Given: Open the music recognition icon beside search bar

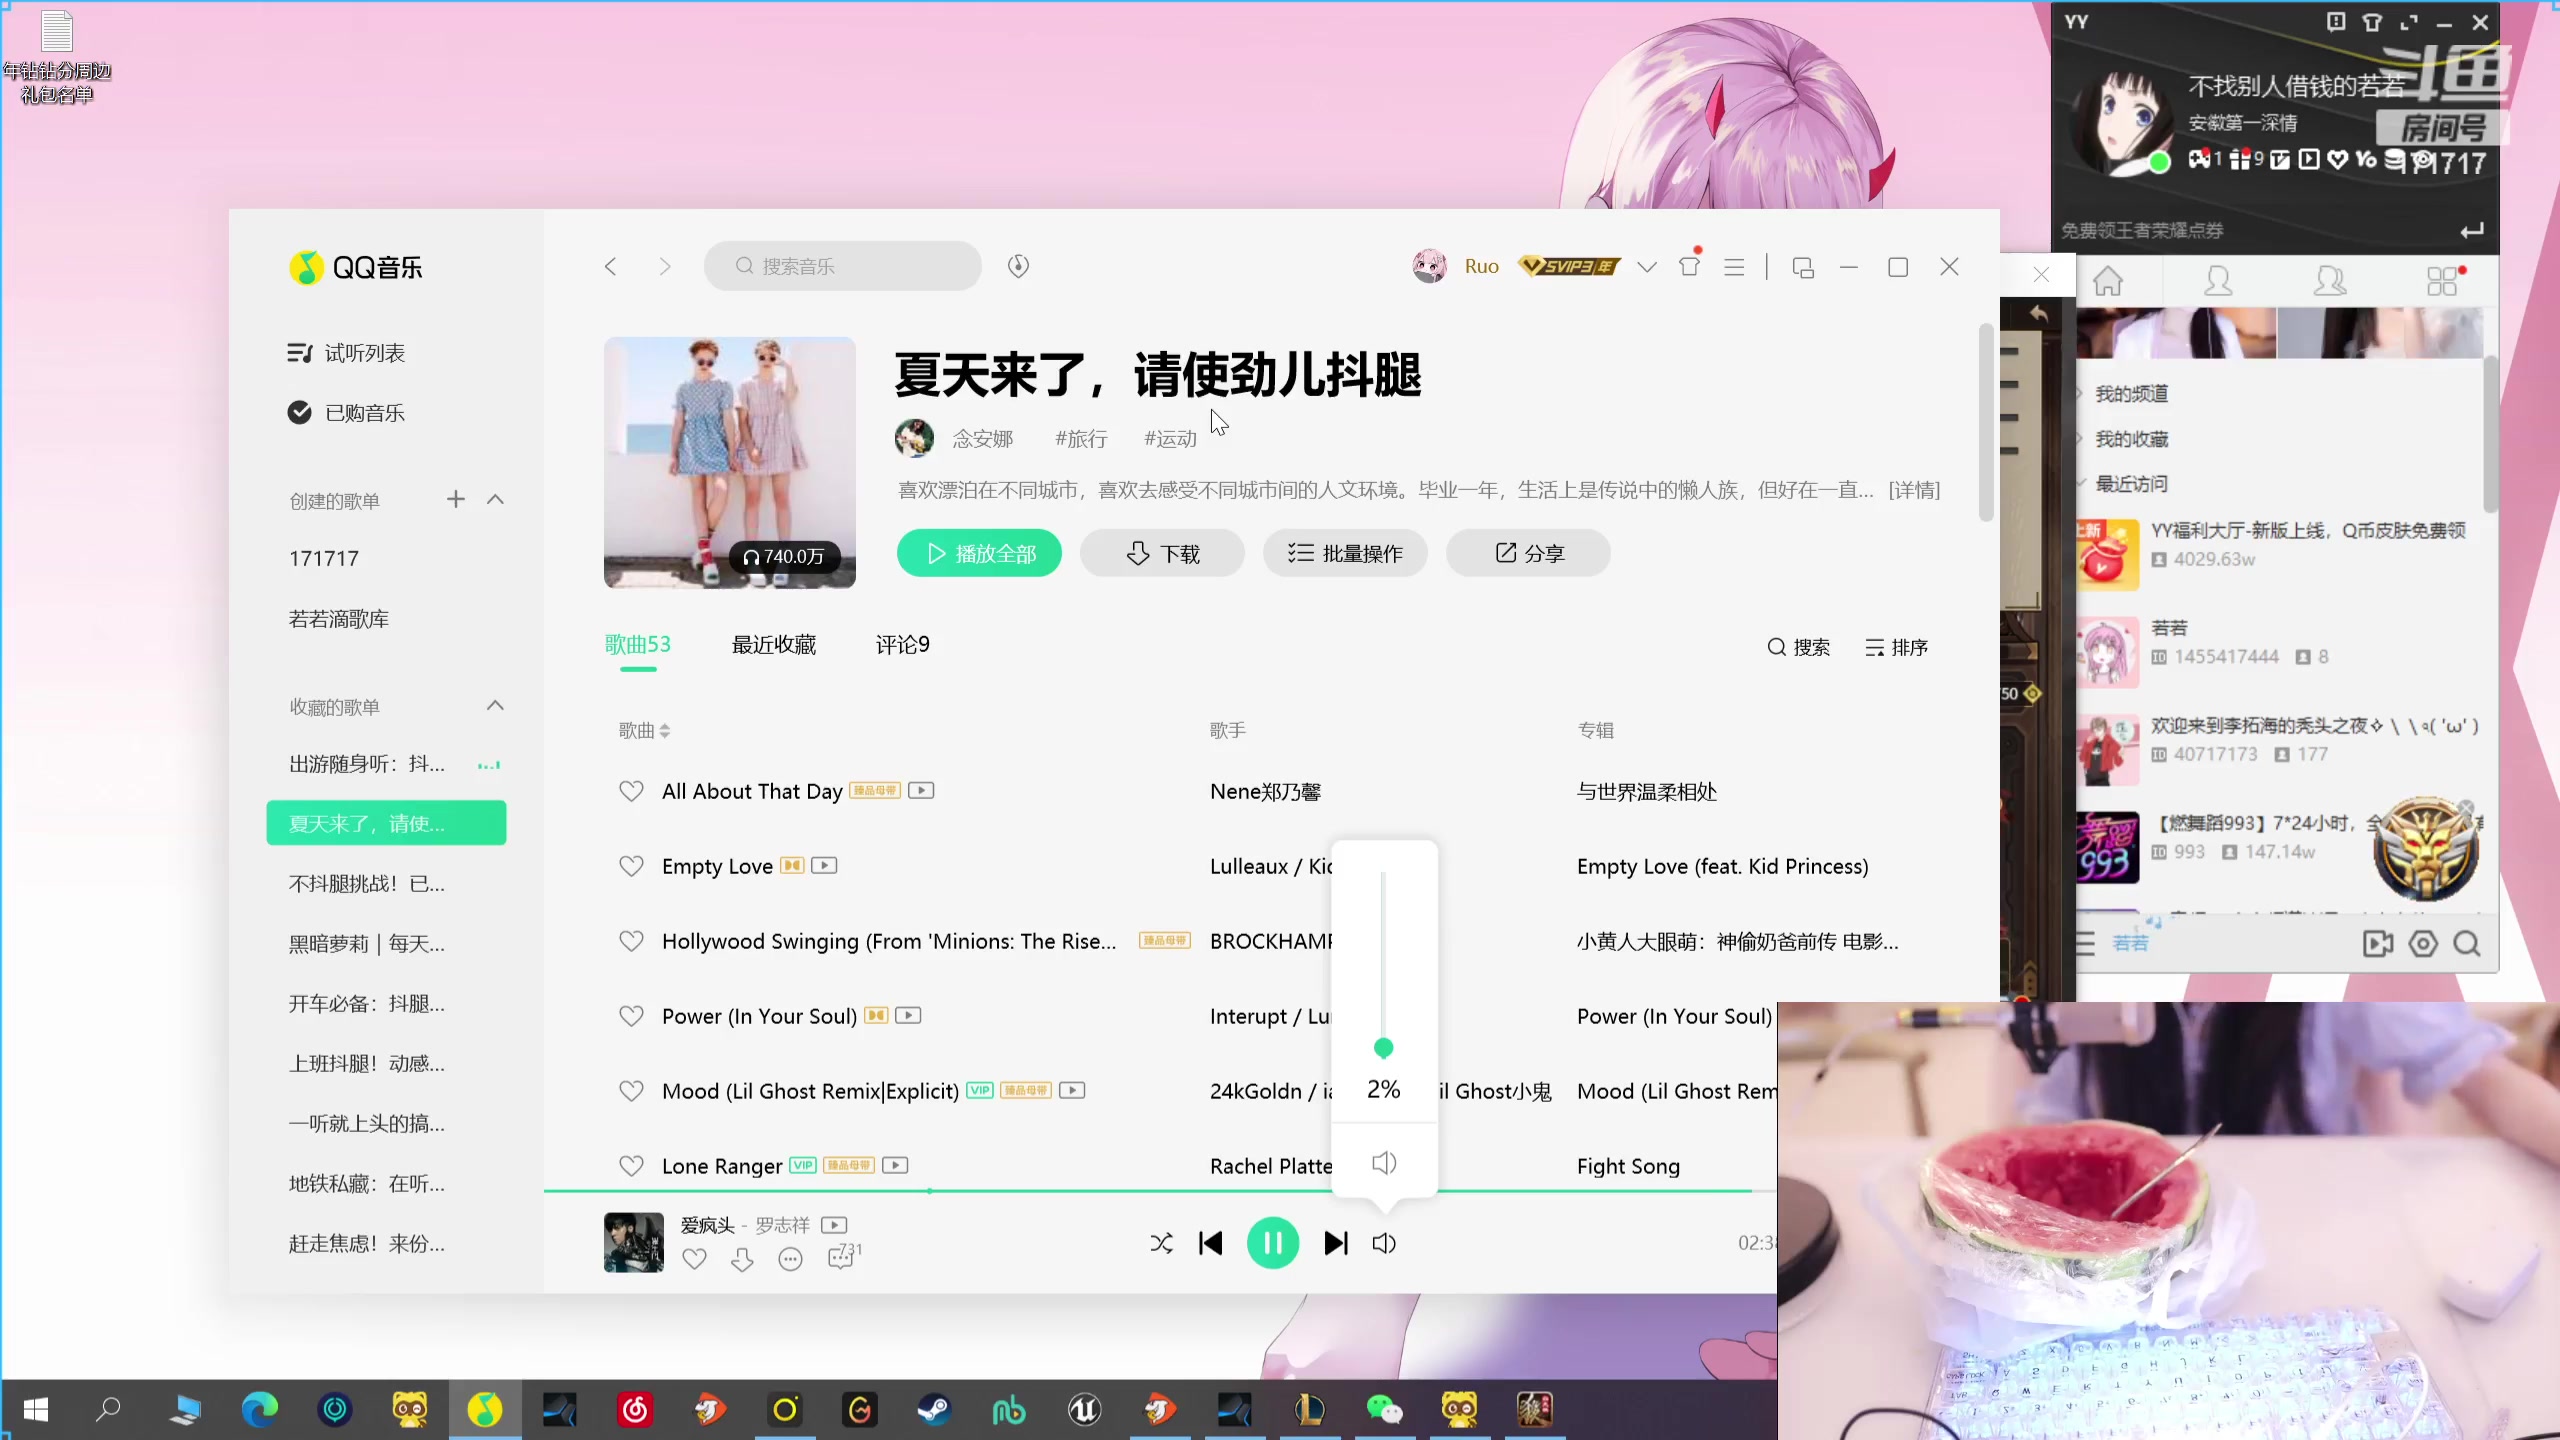Looking at the screenshot, I should click(x=1017, y=266).
